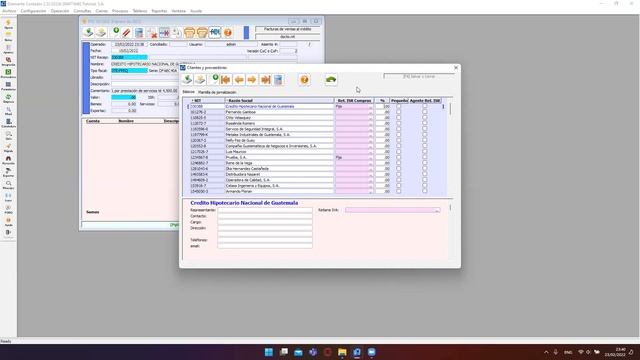
Task: Open Ret. ISR Compras dropdown for Armando Morian row
Action: [371, 191]
